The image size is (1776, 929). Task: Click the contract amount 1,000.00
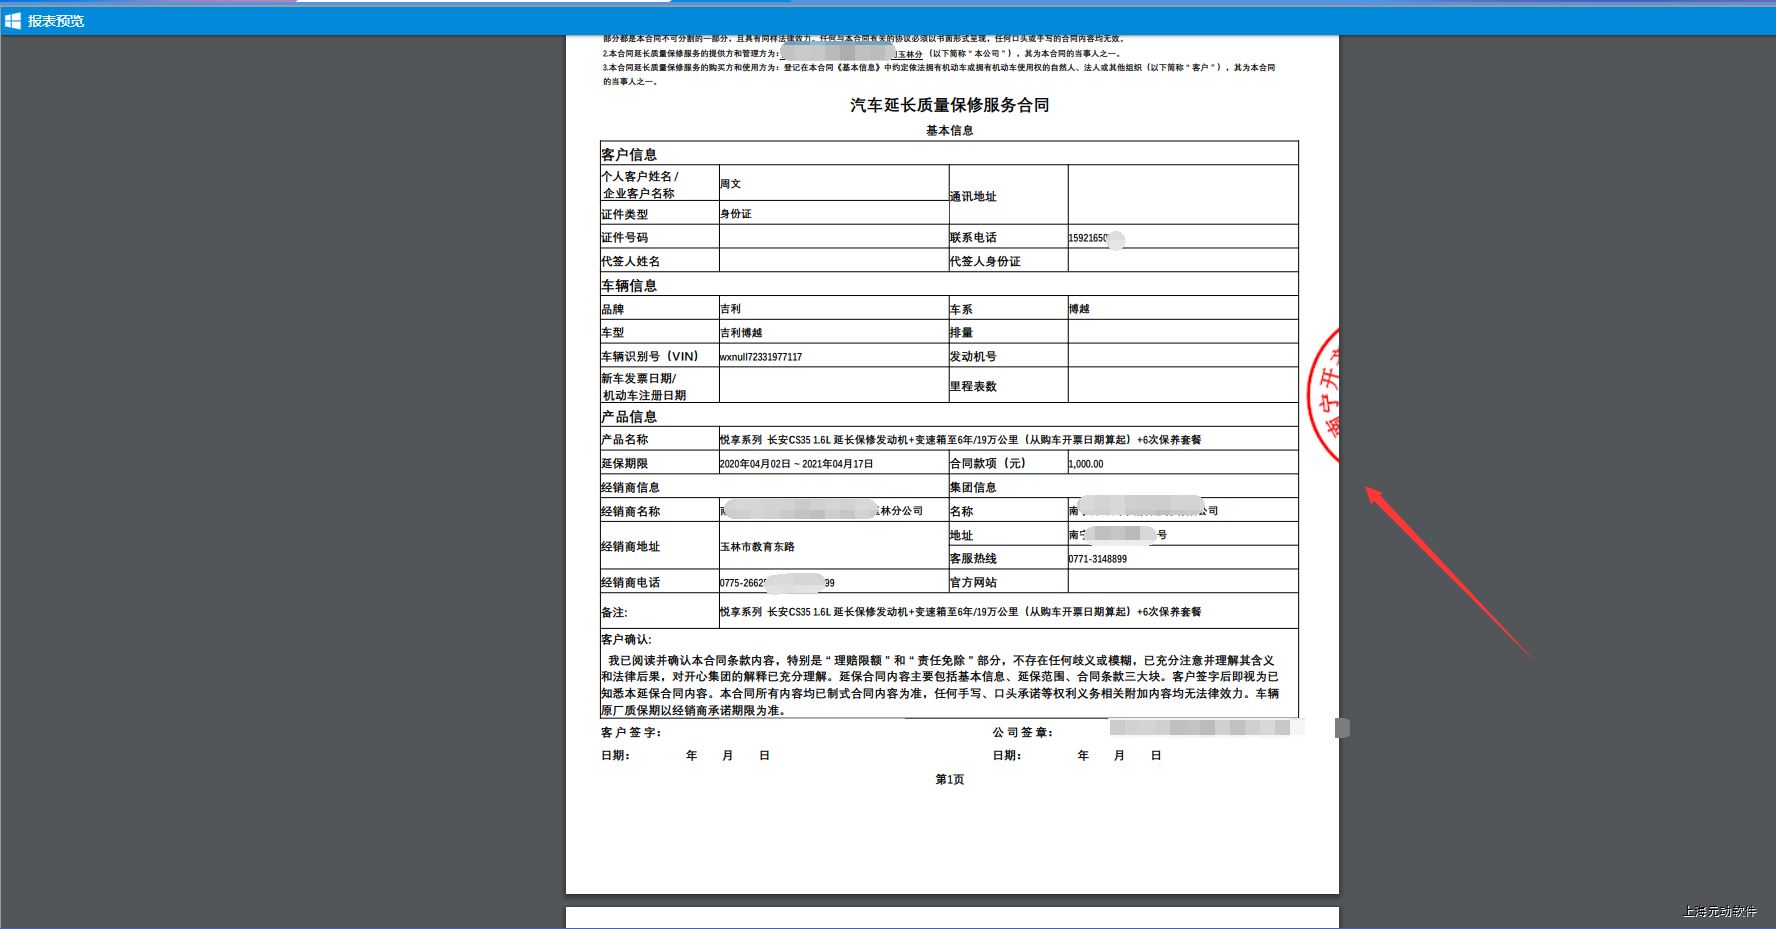pos(1086,464)
